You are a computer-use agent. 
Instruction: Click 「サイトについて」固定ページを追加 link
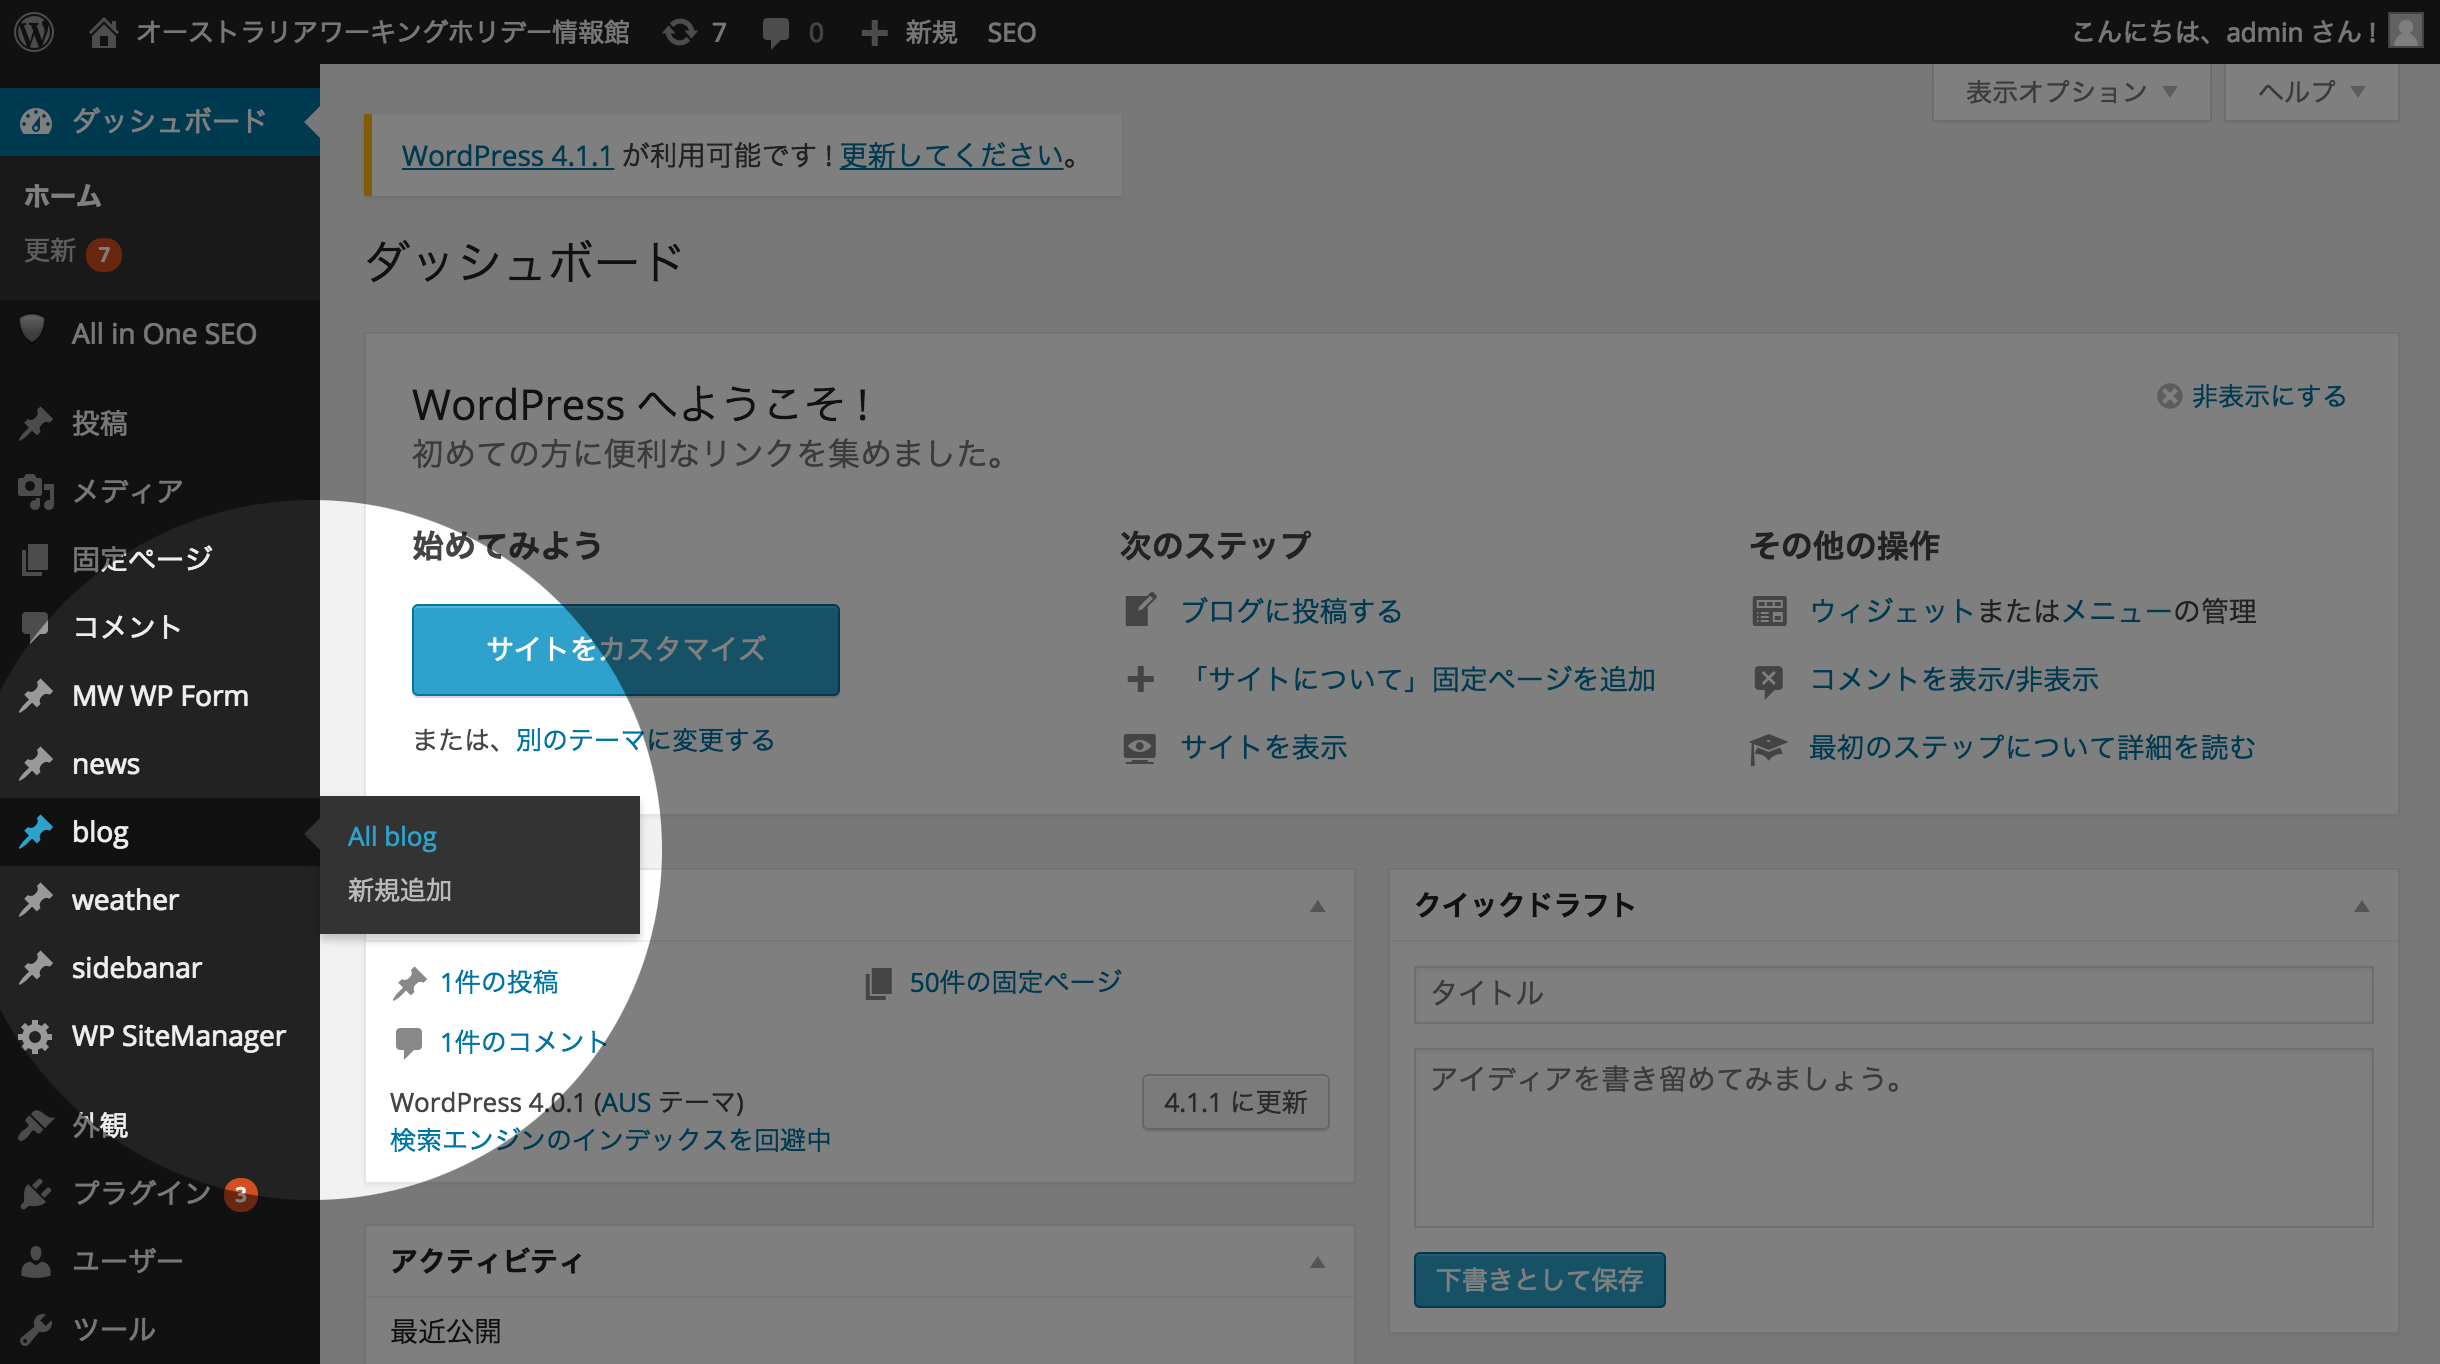pyautogui.click(x=1418, y=679)
